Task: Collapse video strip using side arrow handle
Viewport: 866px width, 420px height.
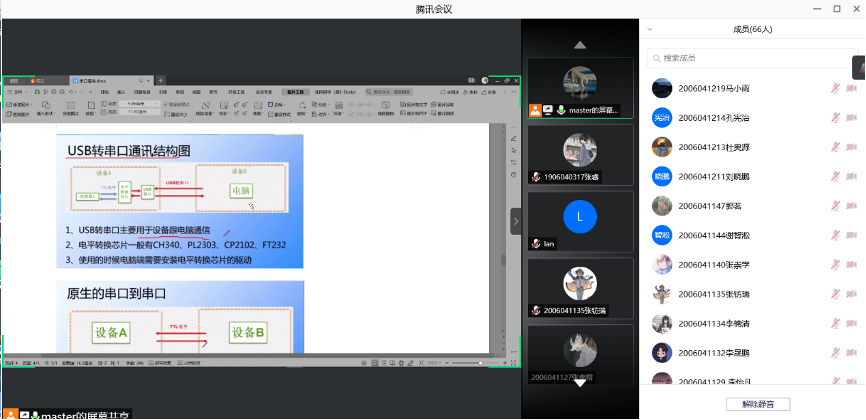Action: point(516,220)
